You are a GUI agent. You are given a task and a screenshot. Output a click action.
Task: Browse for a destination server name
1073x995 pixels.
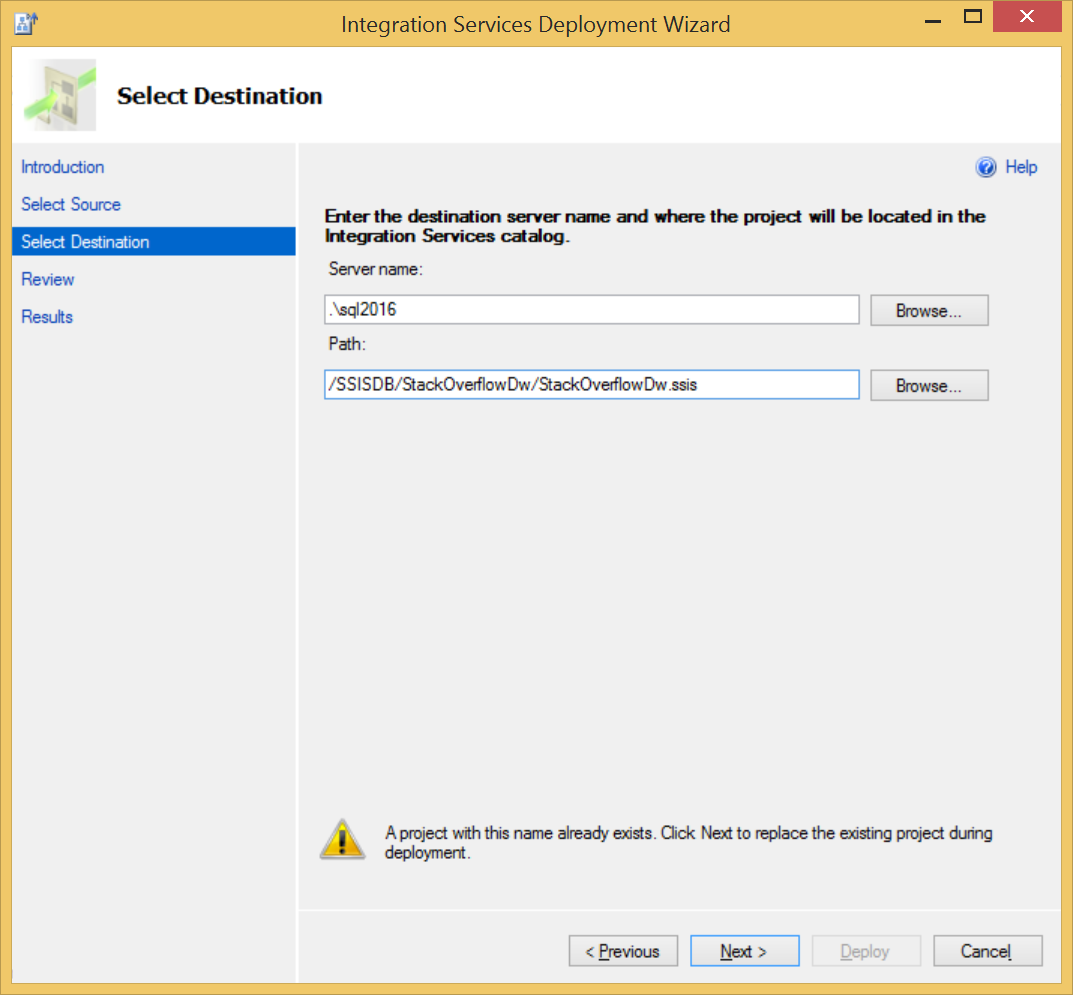click(928, 310)
